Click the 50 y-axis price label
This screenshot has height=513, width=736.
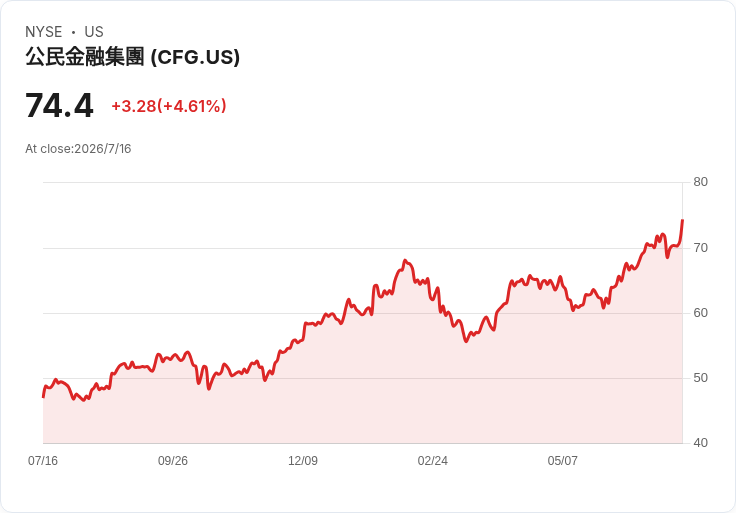(700, 378)
